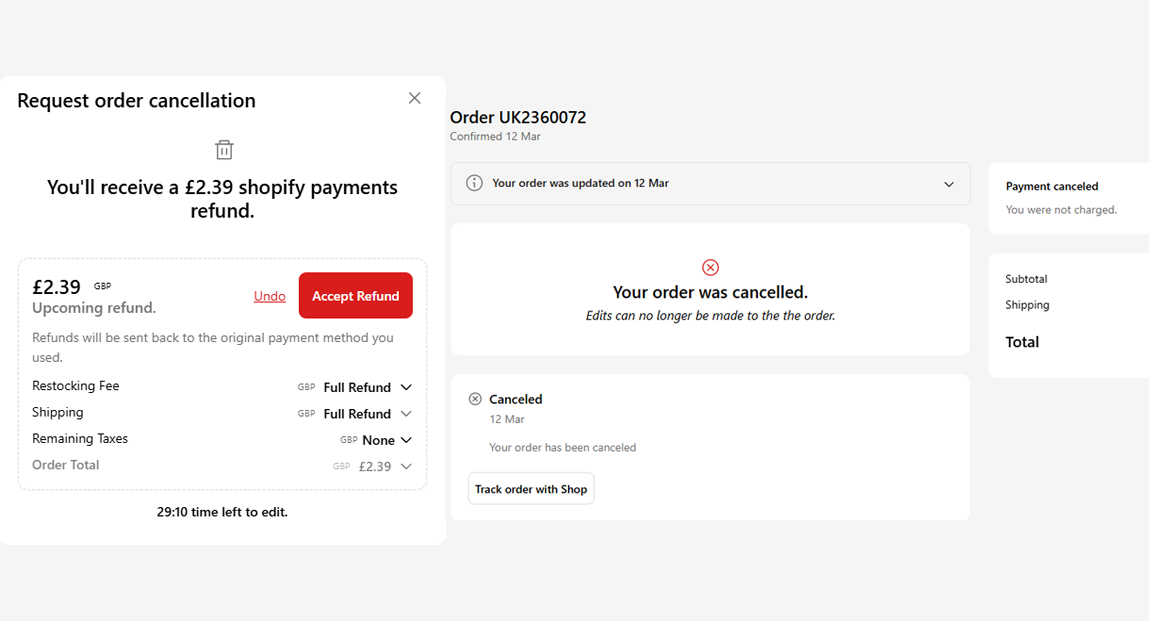Click the Order UK2360072 heading
1149x621 pixels.
(x=518, y=117)
